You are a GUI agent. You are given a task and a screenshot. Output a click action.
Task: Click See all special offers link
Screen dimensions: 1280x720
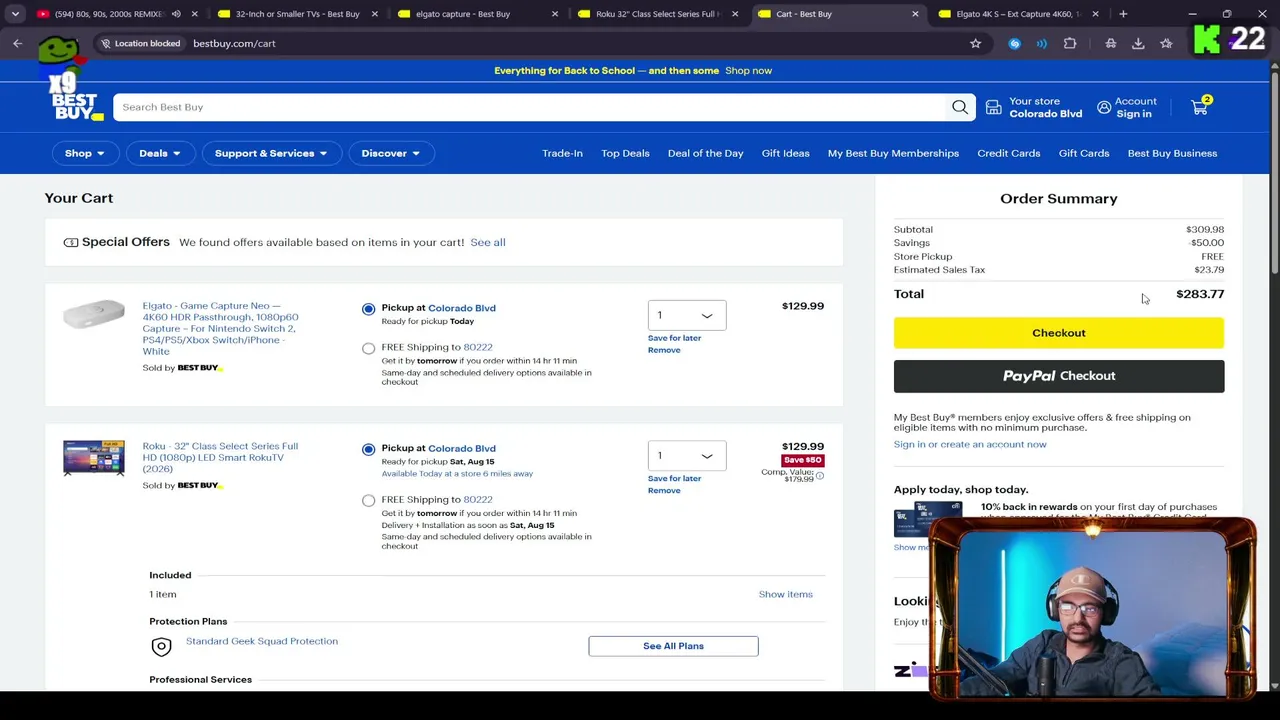[487, 242]
